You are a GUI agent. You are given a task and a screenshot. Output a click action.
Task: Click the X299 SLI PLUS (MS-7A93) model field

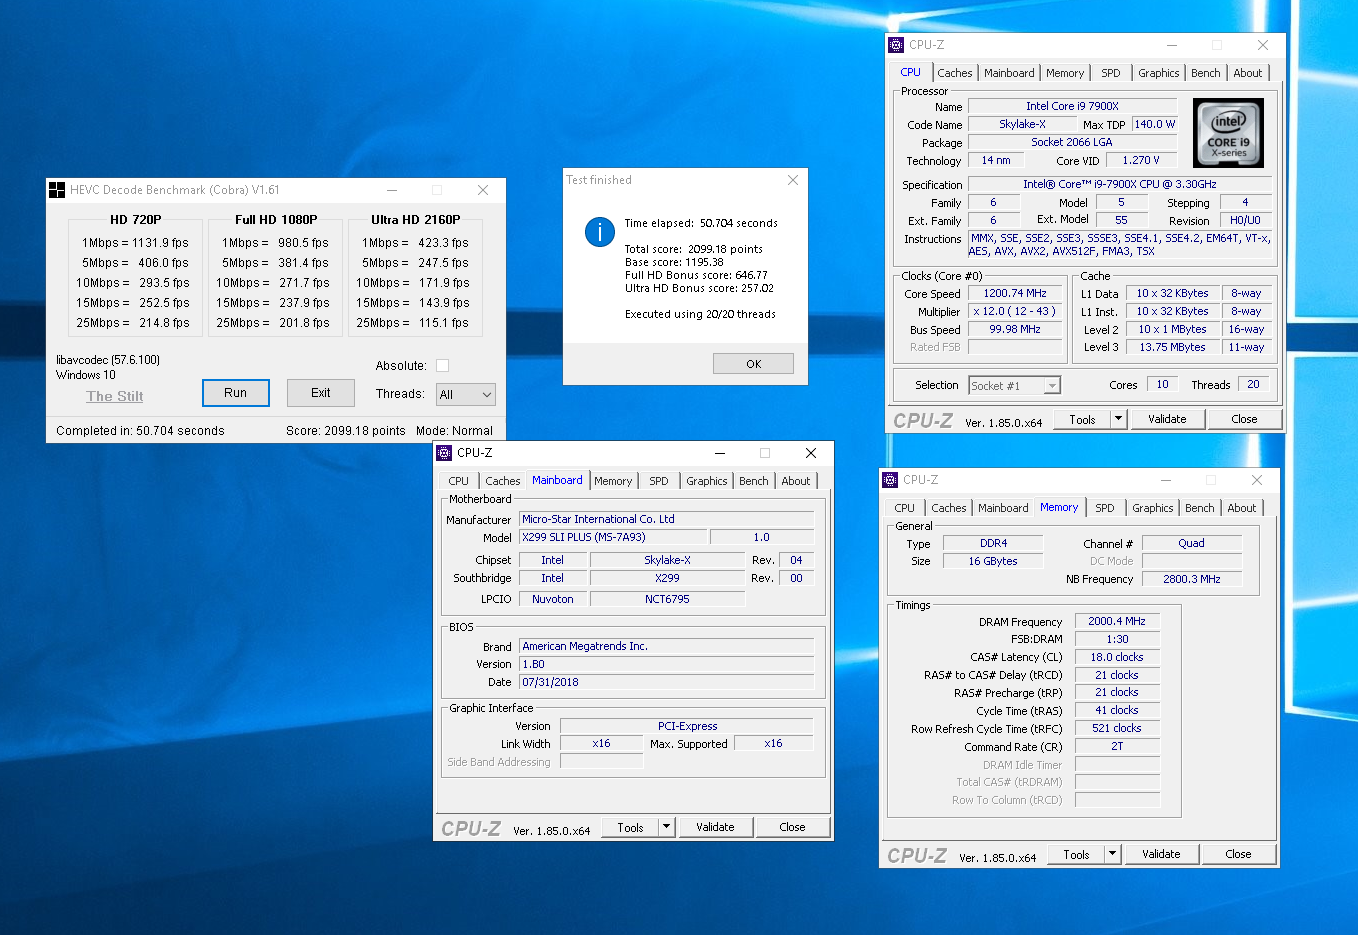(614, 537)
